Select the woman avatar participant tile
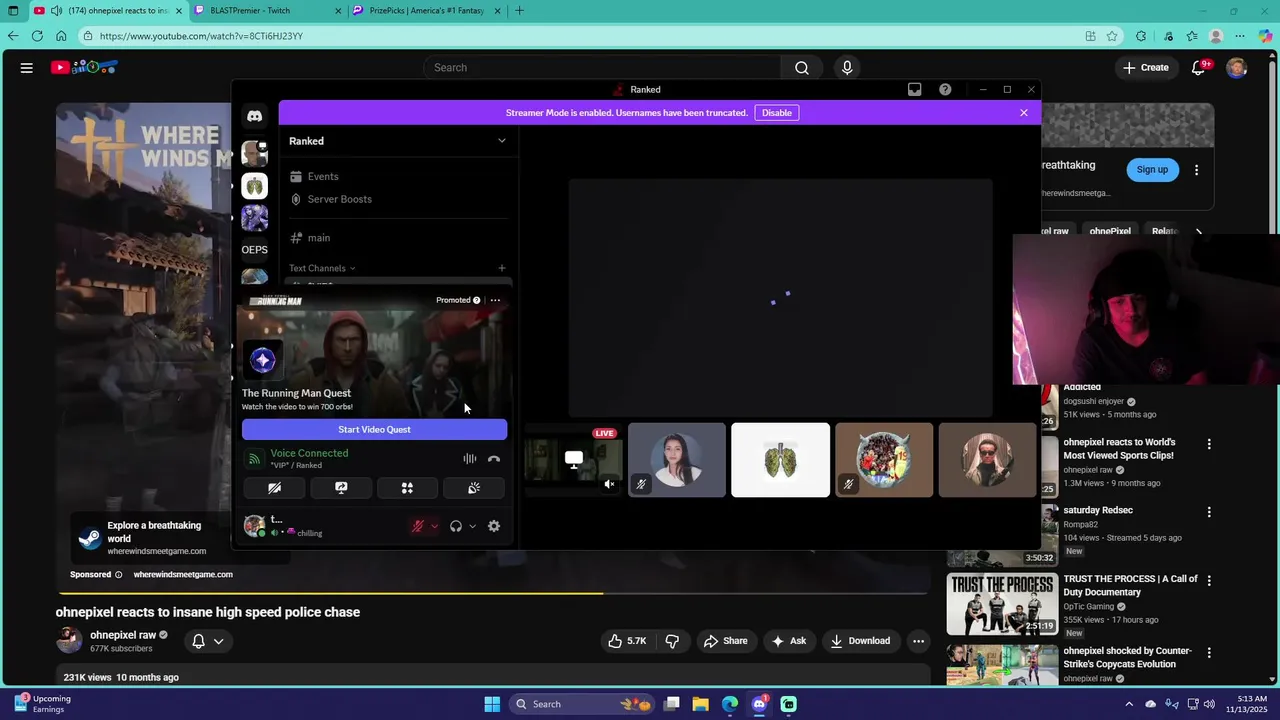 tap(677, 460)
